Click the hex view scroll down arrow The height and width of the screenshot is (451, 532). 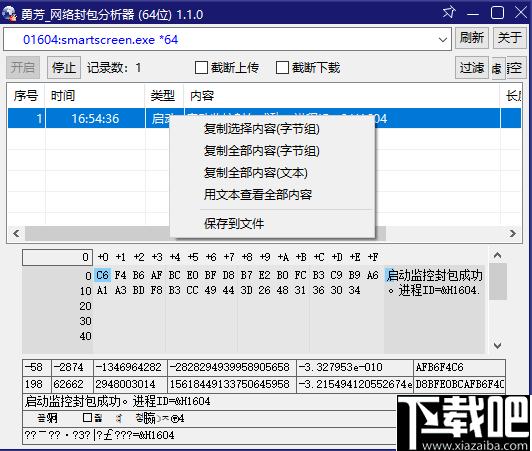(x=497, y=345)
